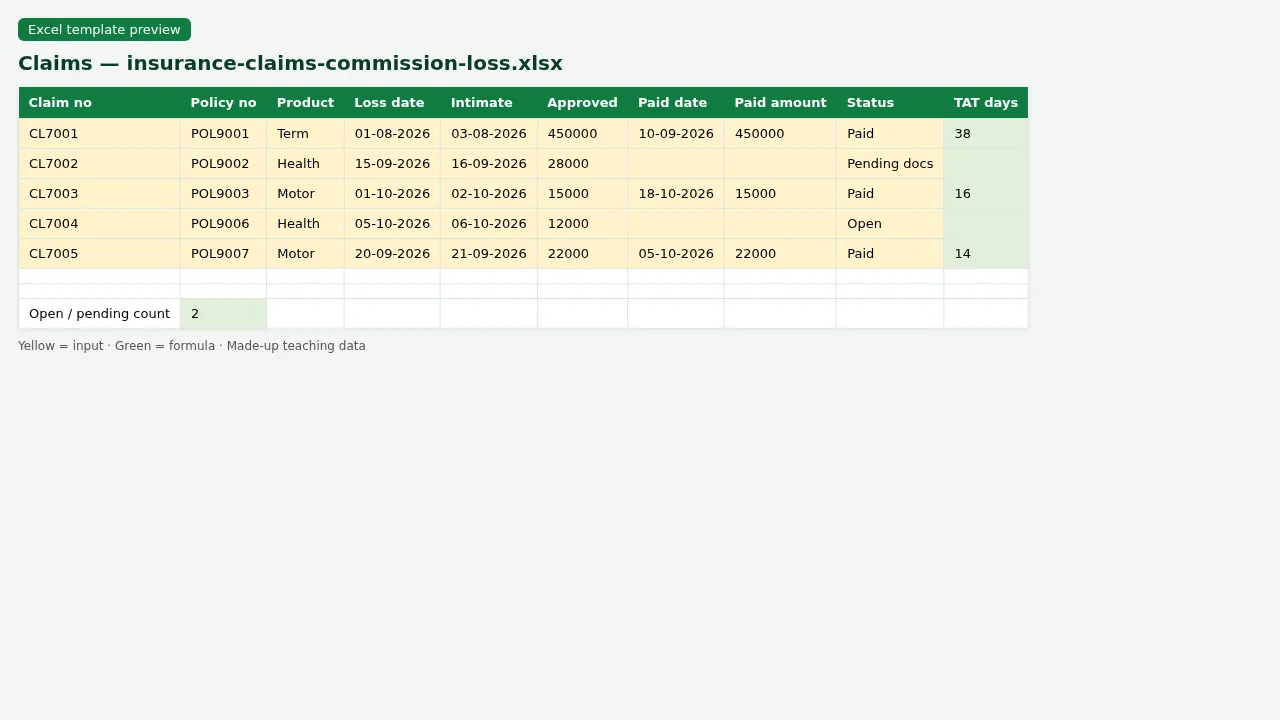Click the yellow/green legend note text
The height and width of the screenshot is (720, 1280).
[x=192, y=346]
